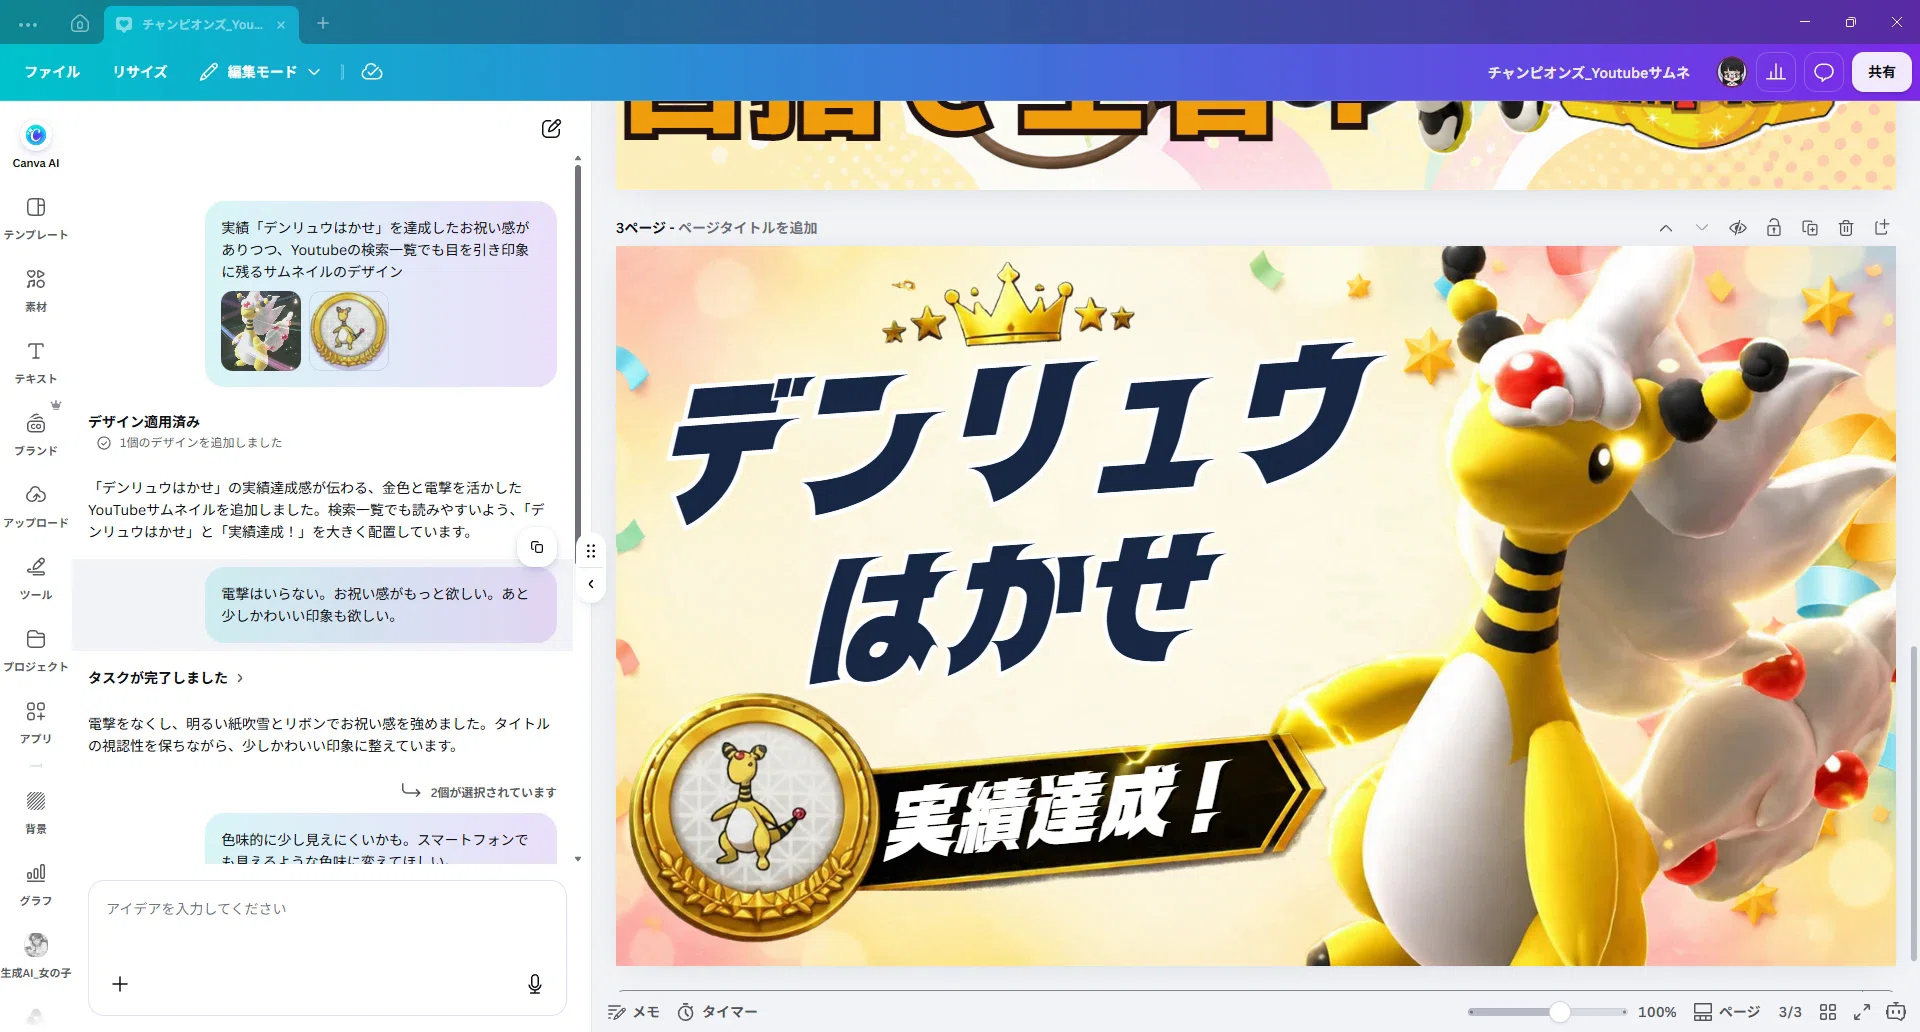Image resolution: width=1920 pixels, height=1032 pixels.
Task: Add attachment with the plus icon
Action: [120, 984]
